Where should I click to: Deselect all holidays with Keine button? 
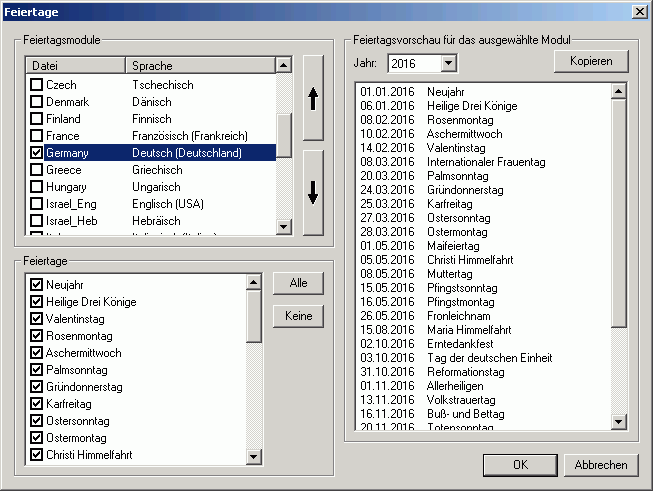(298, 316)
